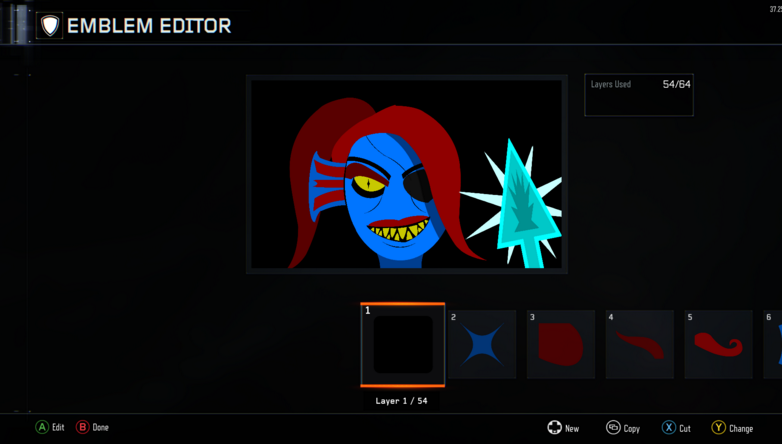Click the Change label text
Image resolution: width=782 pixels, height=444 pixels.
(741, 429)
